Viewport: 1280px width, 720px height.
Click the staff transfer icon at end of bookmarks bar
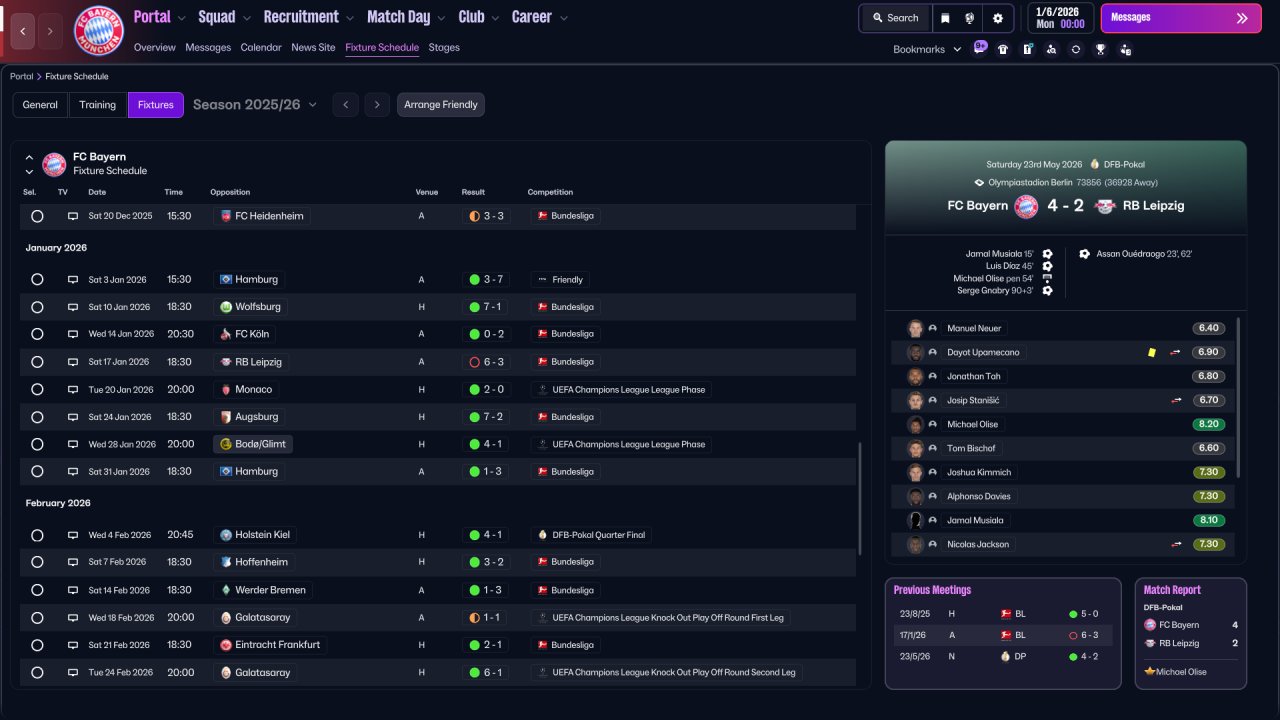[x=1125, y=49]
